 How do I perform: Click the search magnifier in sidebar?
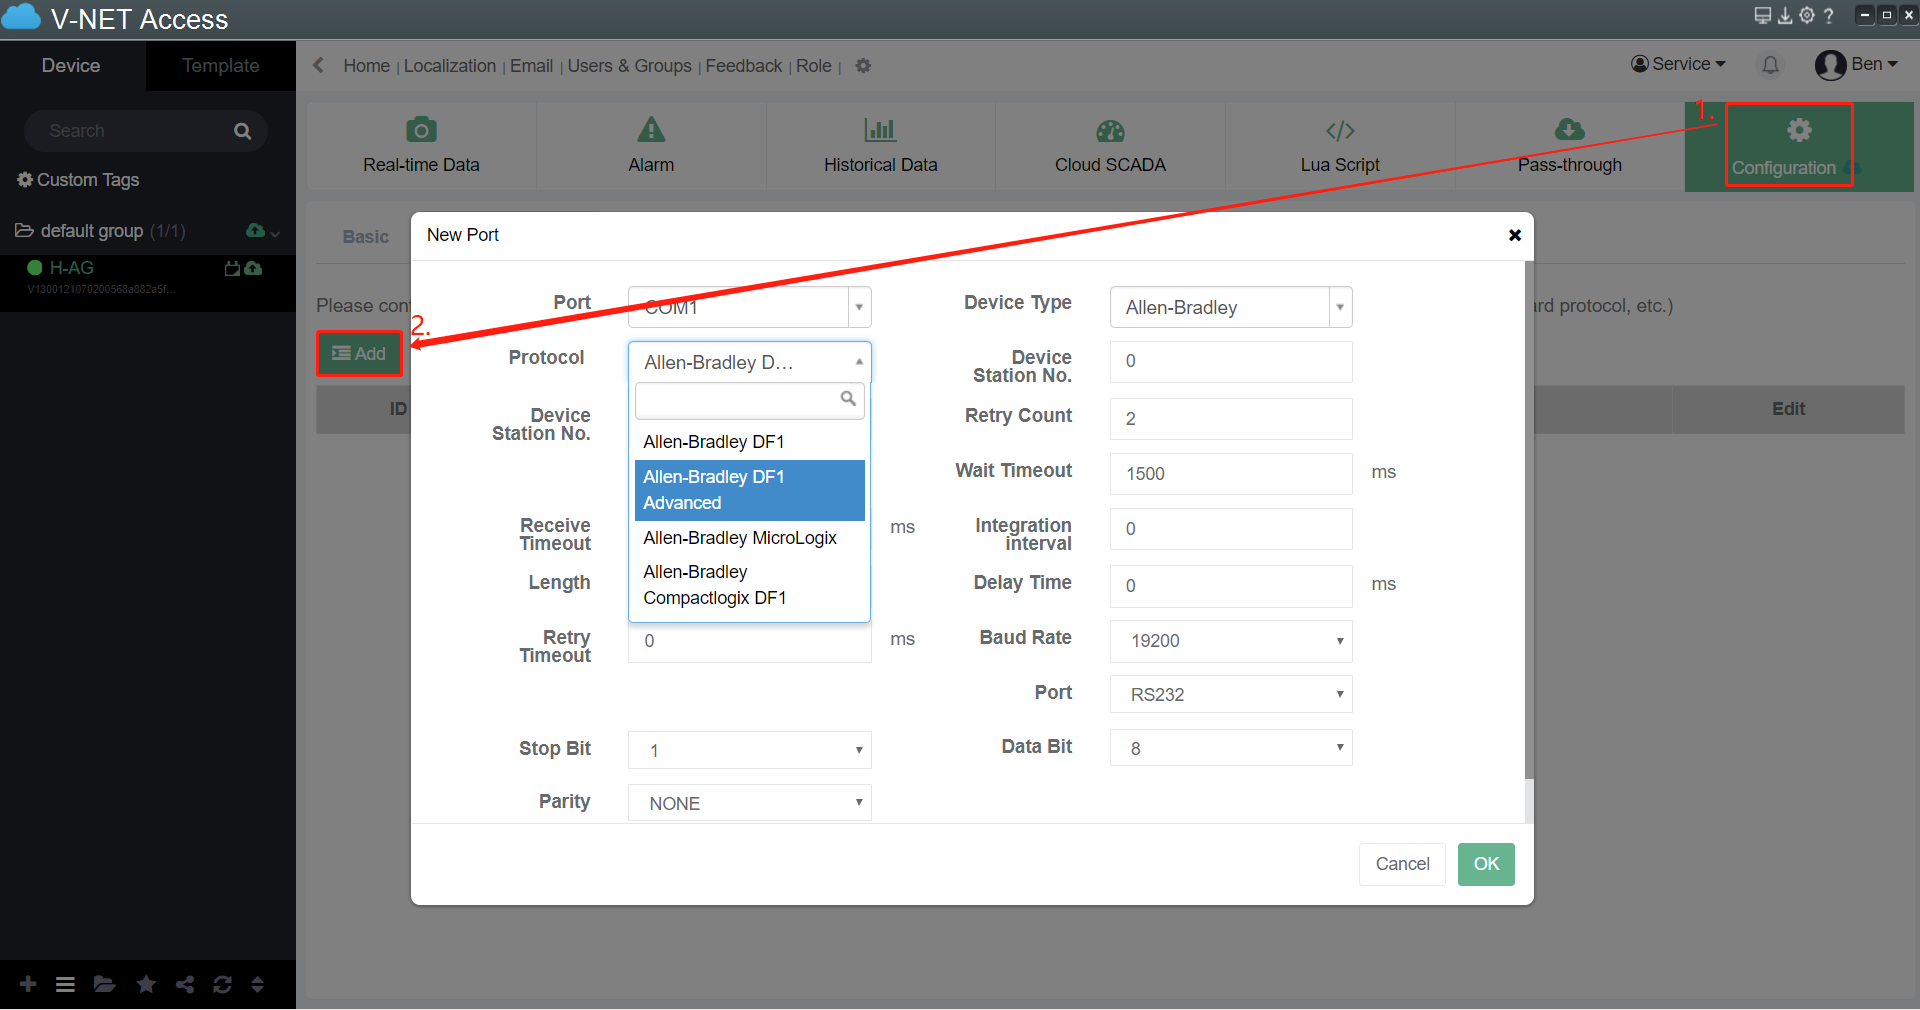pyautogui.click(x=242, y=131)
